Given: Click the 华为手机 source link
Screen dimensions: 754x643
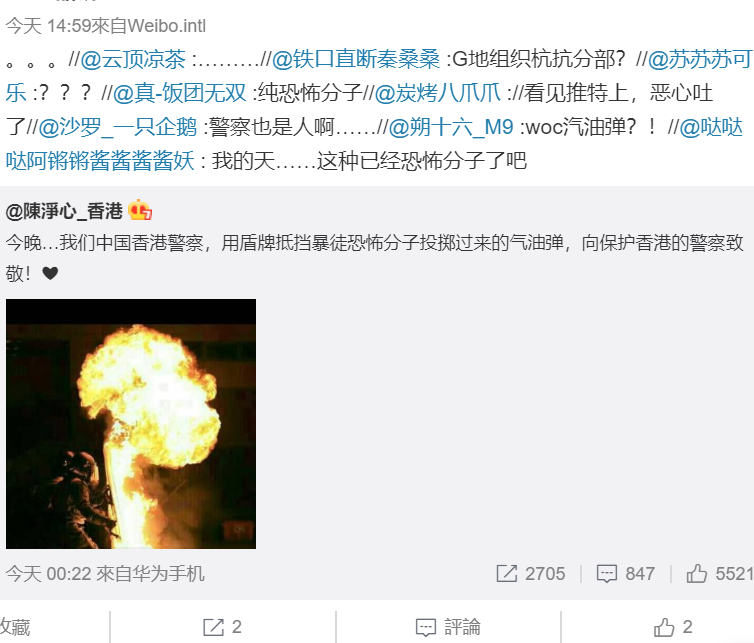Looking at the screenshot, I should (168, 574).
